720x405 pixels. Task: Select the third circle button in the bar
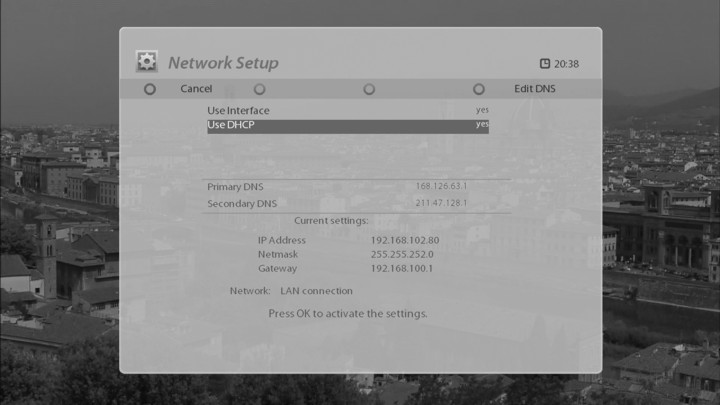pyautogui.click(x=369, y=89)
